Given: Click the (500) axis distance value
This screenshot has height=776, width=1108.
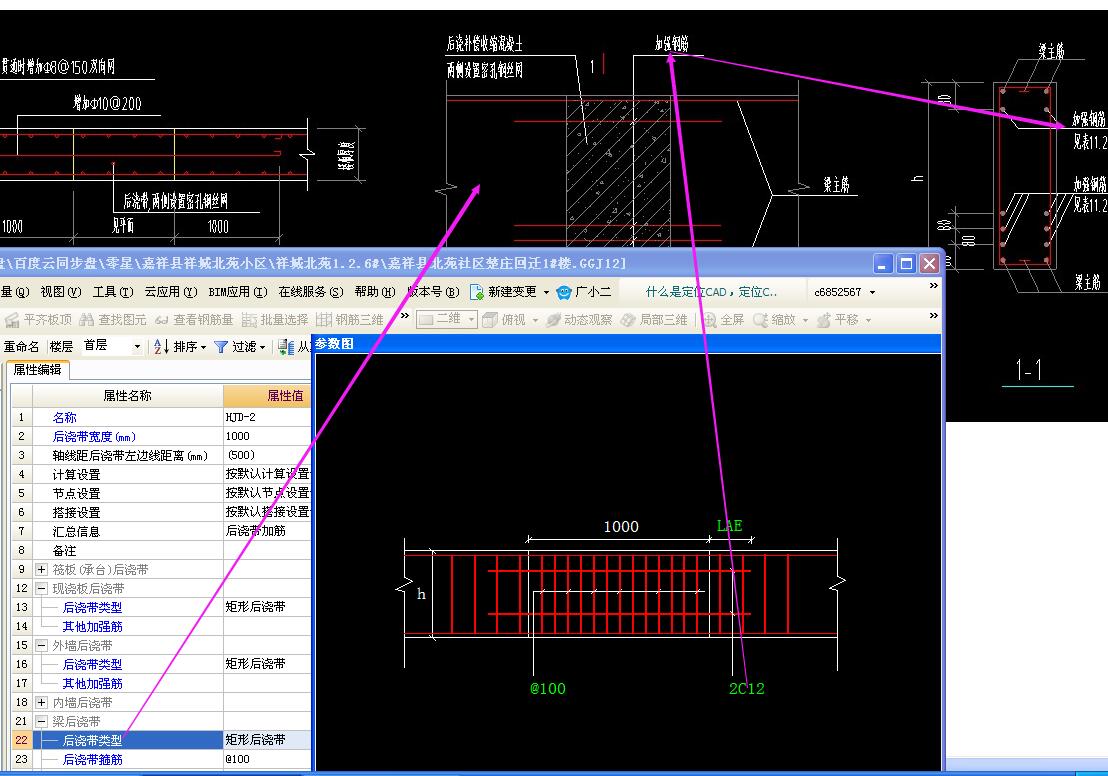Looking at the screenshot, I should pos(267,455).
